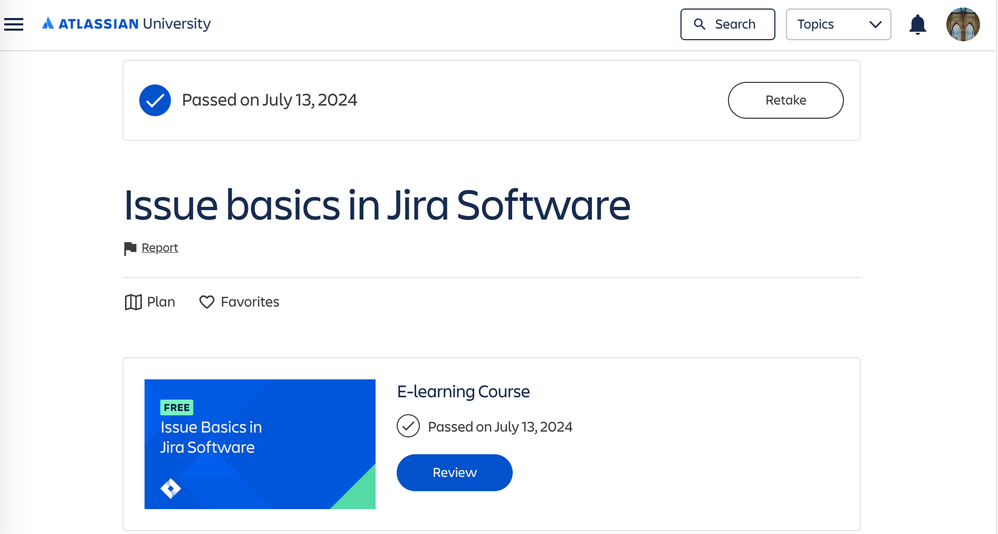The image size is (998, 534).
Task: Click the "E-learning Course" title
Action: pos(463,391)
